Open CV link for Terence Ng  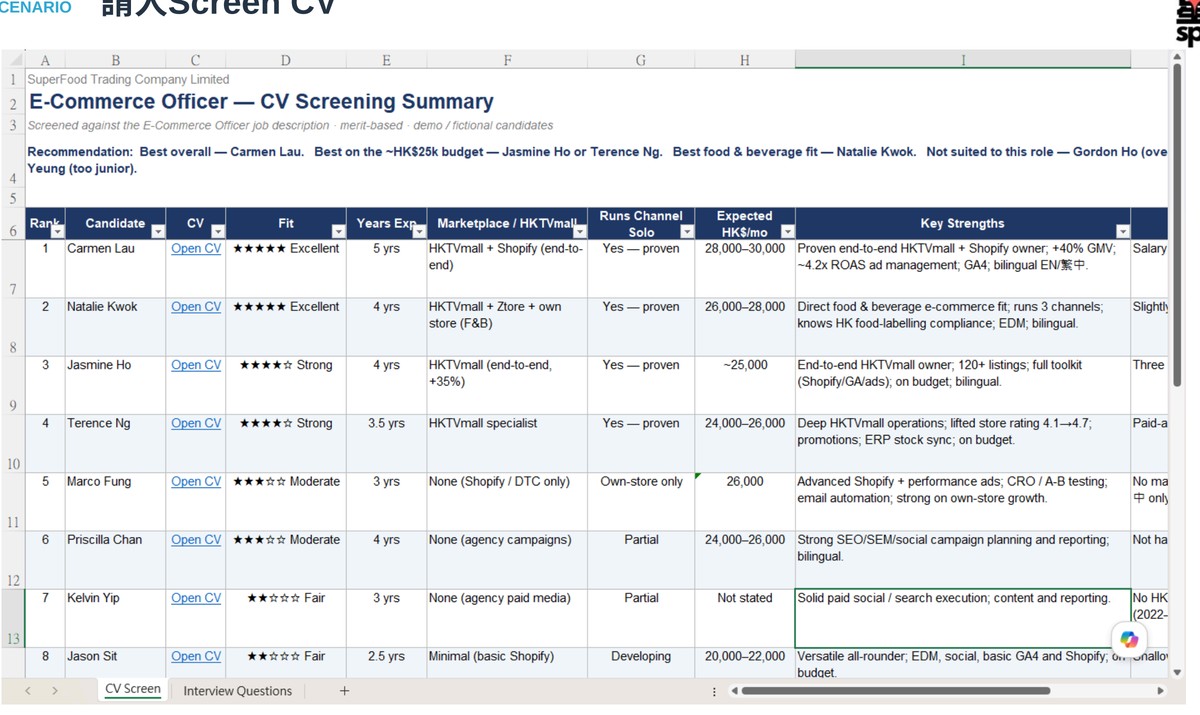[x=196, y=423]
